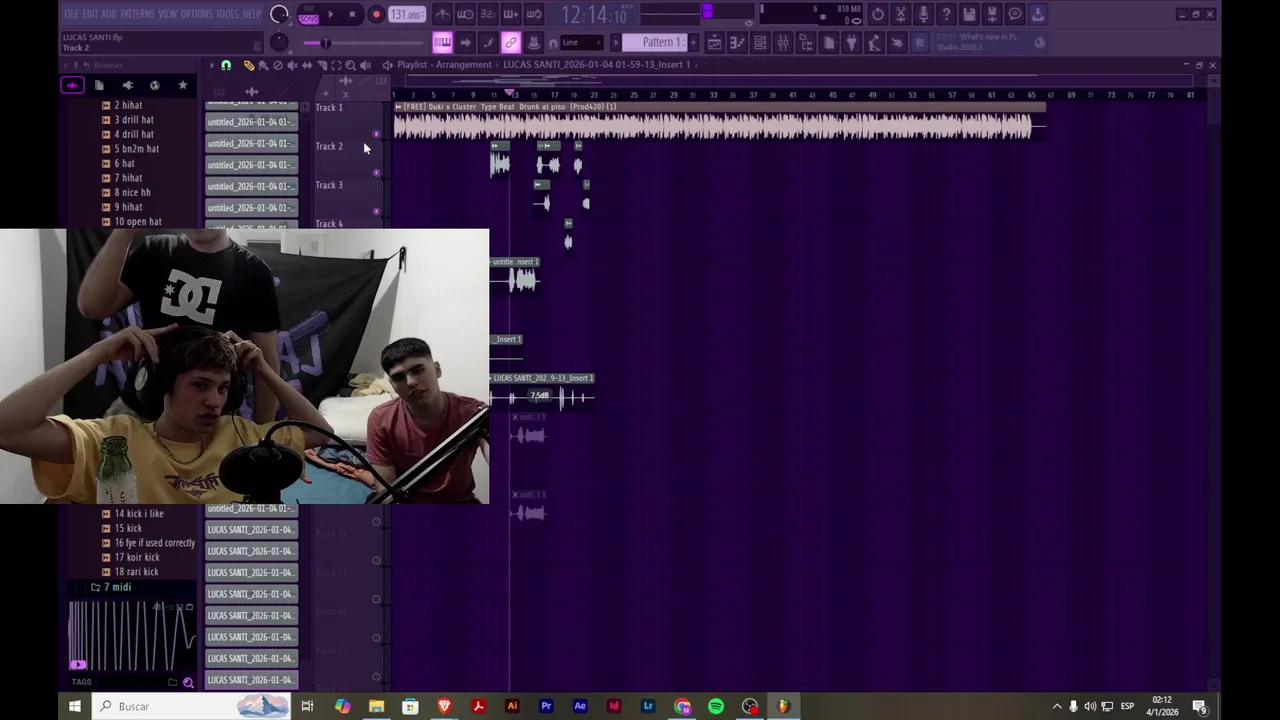Toggle the 3-2-1 countdown before recording
The image size is (1280, 720).
pos(488,14)
